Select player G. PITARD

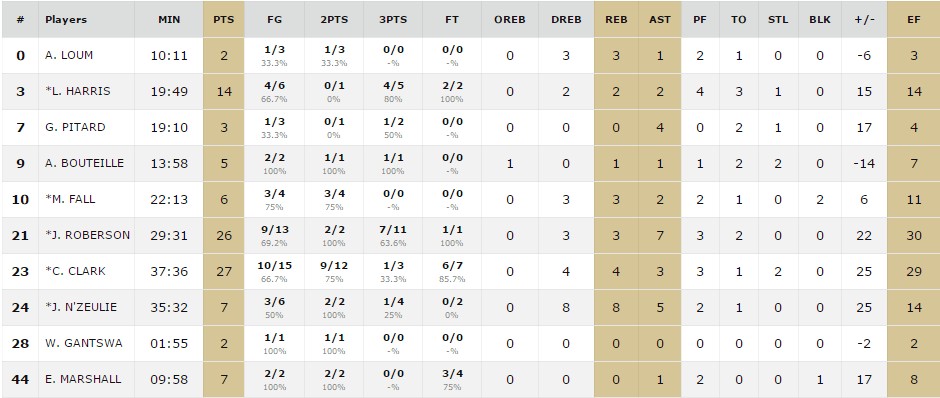(x=75, y=127)
